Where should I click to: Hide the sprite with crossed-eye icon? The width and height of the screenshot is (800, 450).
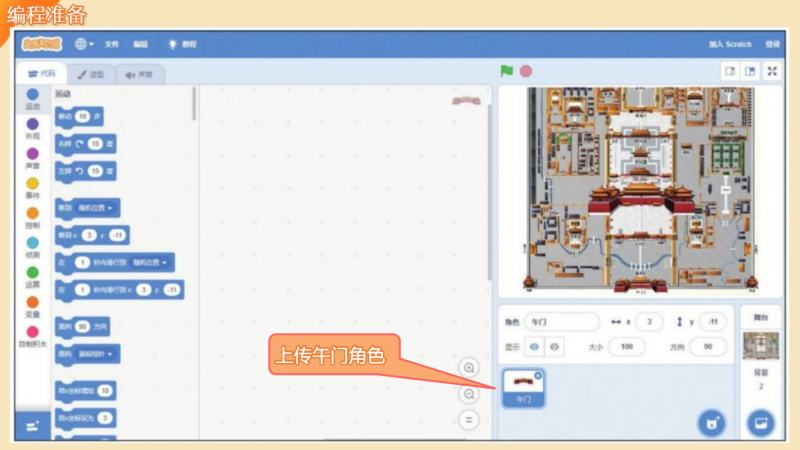point(554,347)
